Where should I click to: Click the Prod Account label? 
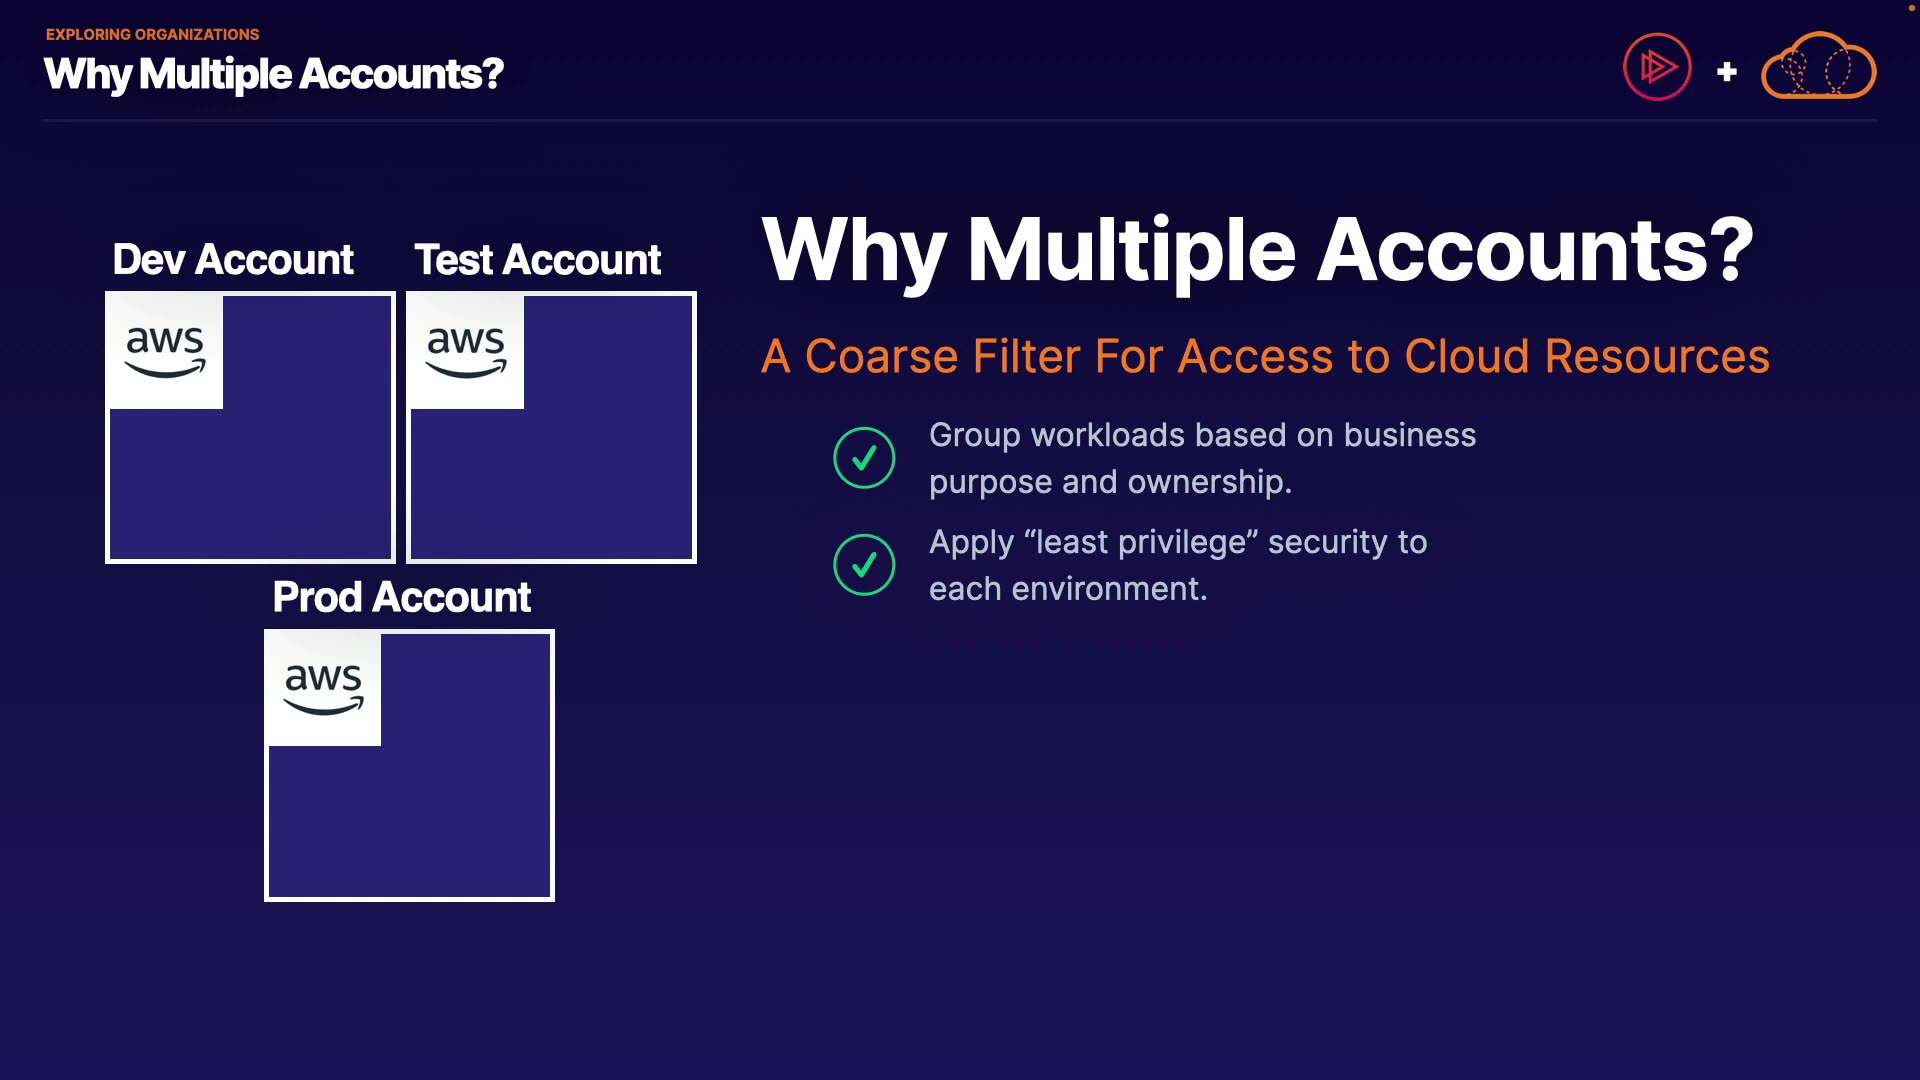(x=401, y=598)
